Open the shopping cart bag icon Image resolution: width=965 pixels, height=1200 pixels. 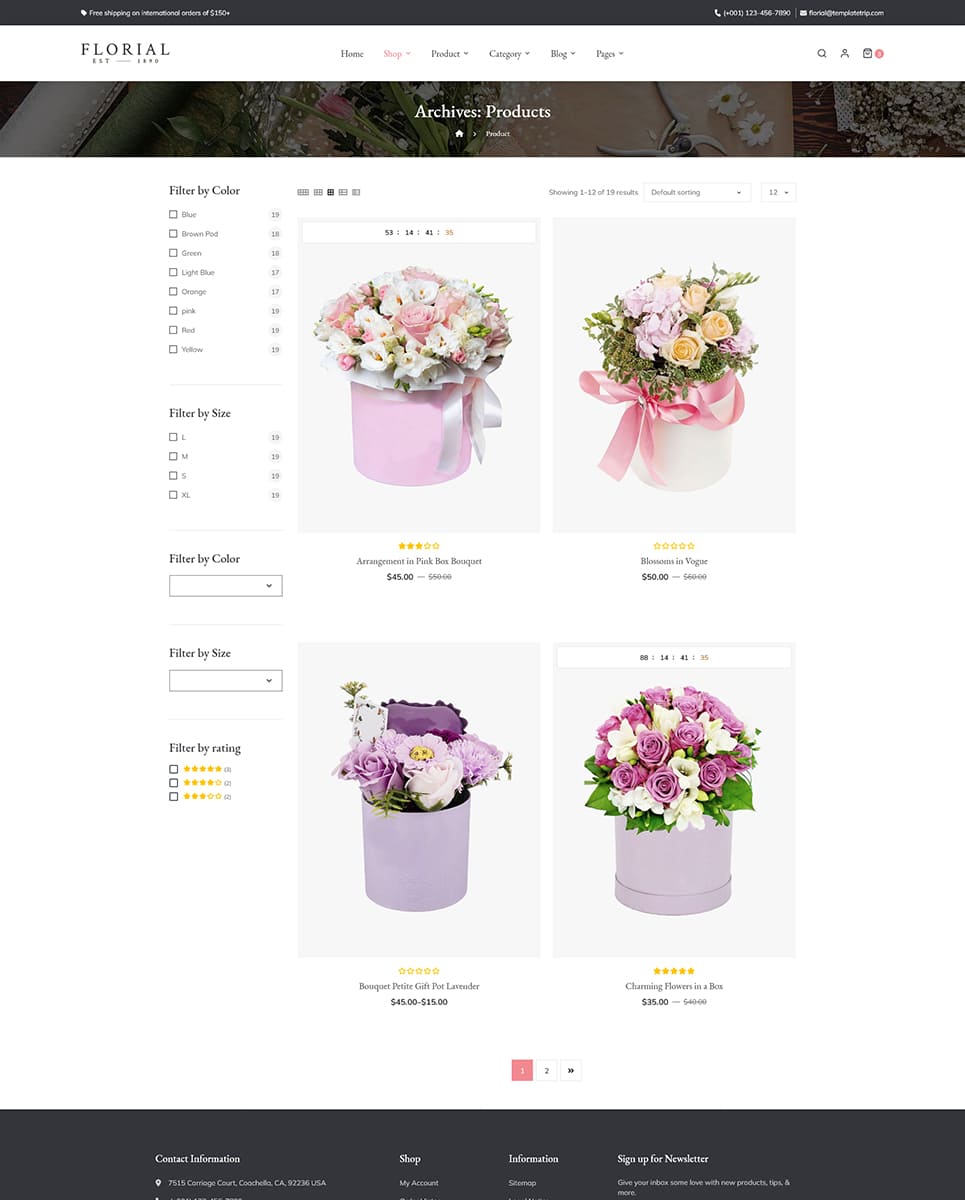(x=867, y=54)
